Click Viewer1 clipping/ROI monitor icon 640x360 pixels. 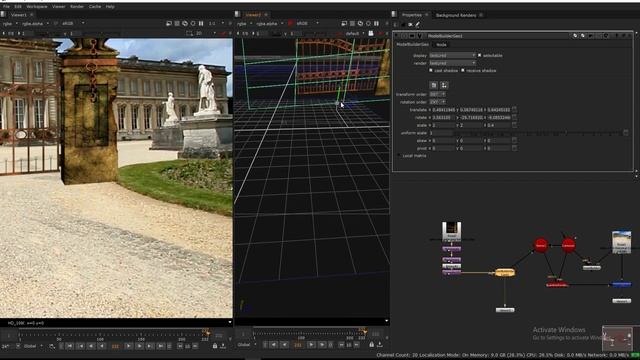[x=169, y=24]
